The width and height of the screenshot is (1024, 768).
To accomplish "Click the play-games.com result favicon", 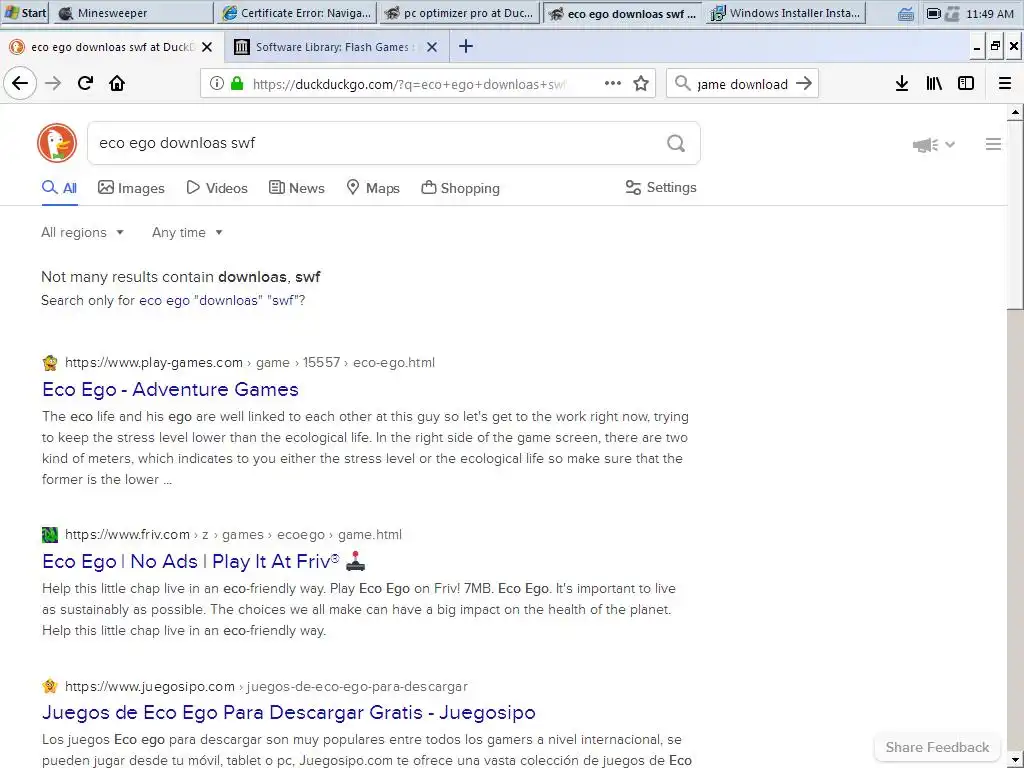I will click(x=50, y=362).
